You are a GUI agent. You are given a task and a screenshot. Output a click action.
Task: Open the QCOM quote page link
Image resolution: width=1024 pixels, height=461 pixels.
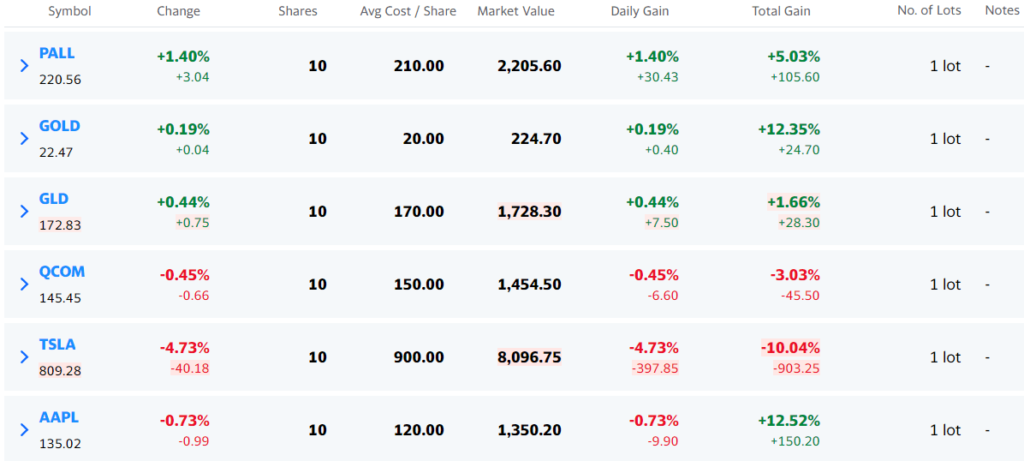[60, 272]
